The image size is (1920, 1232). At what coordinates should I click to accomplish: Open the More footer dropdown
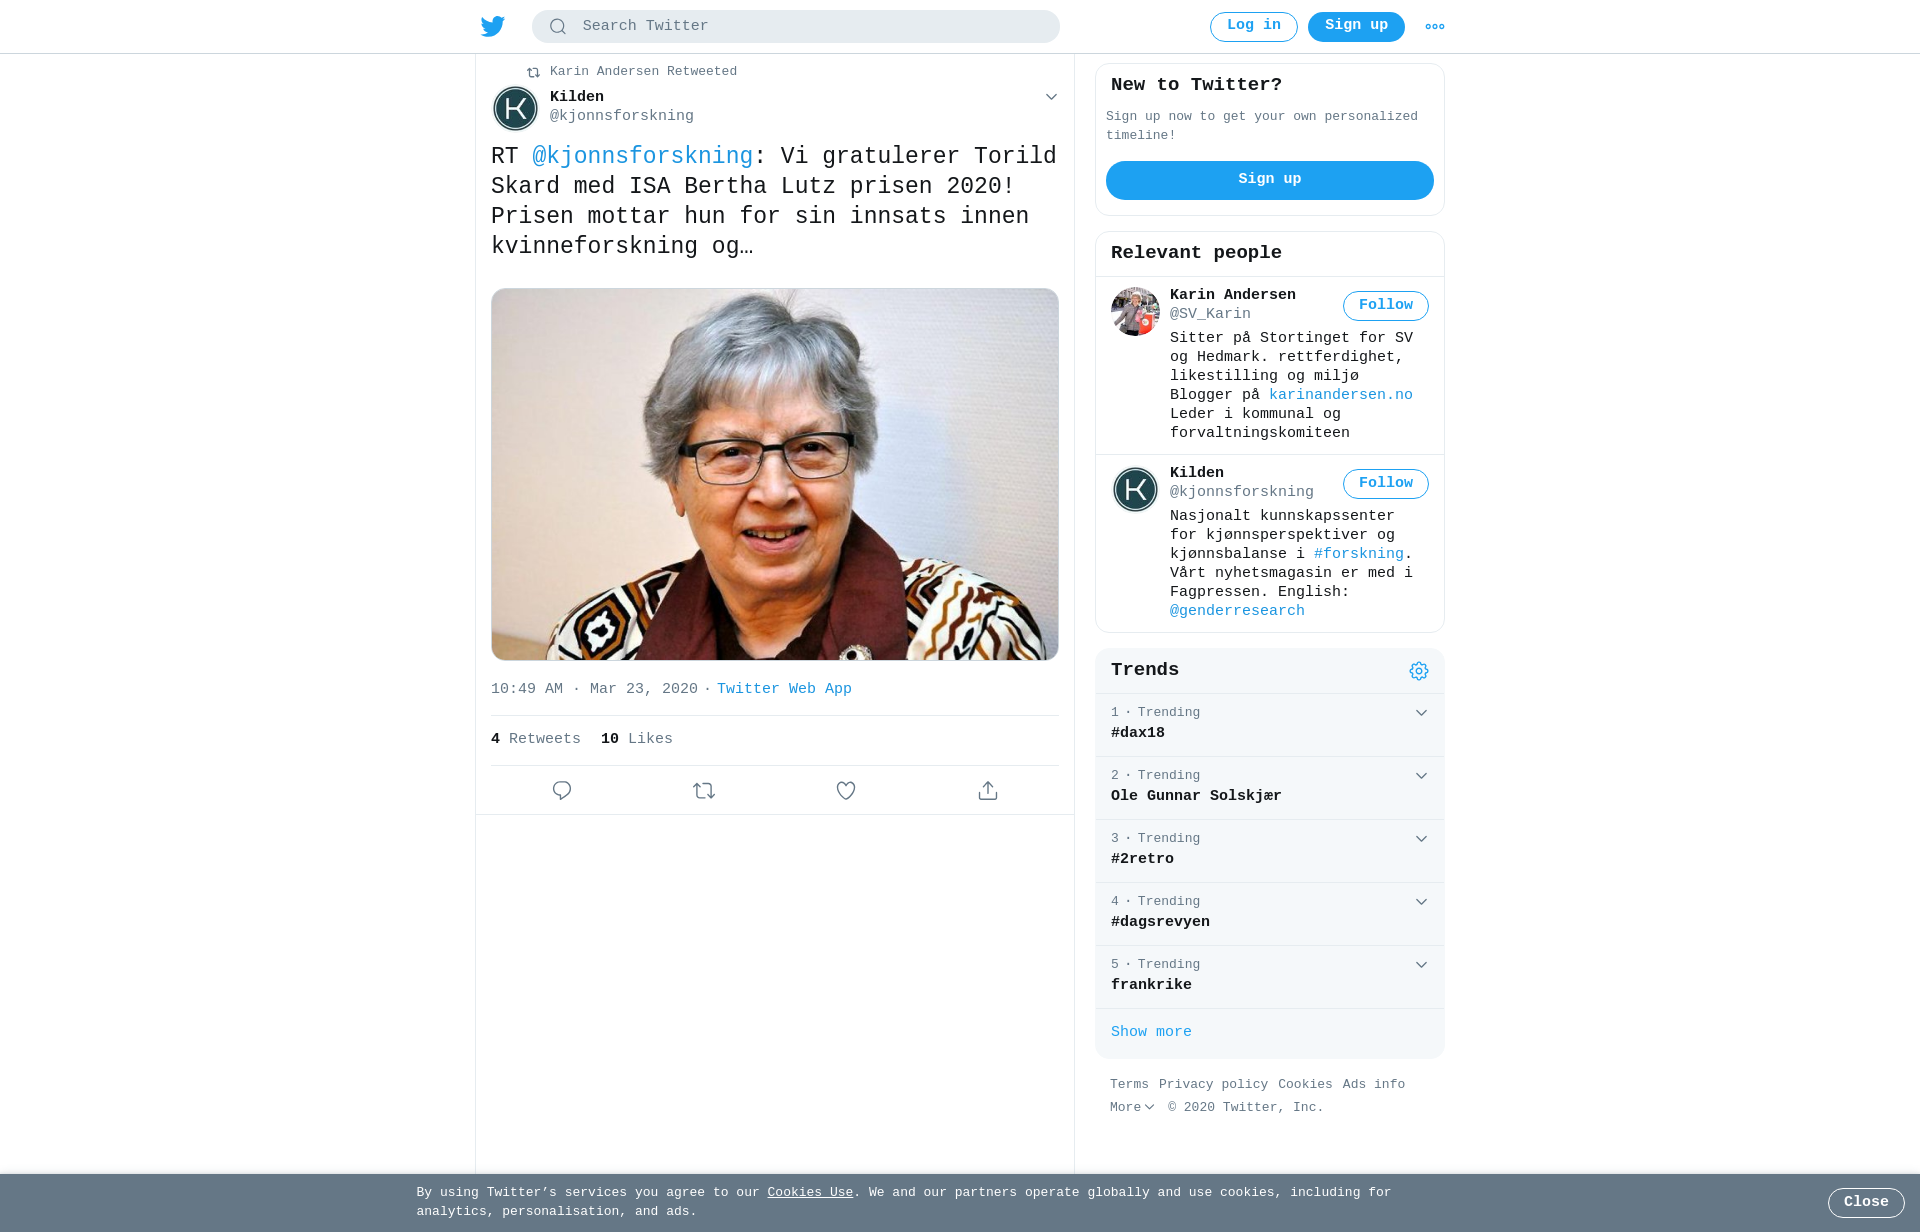1132,1107
